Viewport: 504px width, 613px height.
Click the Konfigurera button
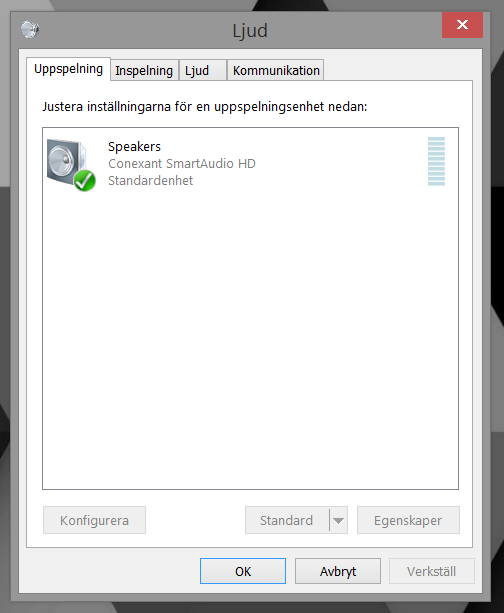point(94,520)
